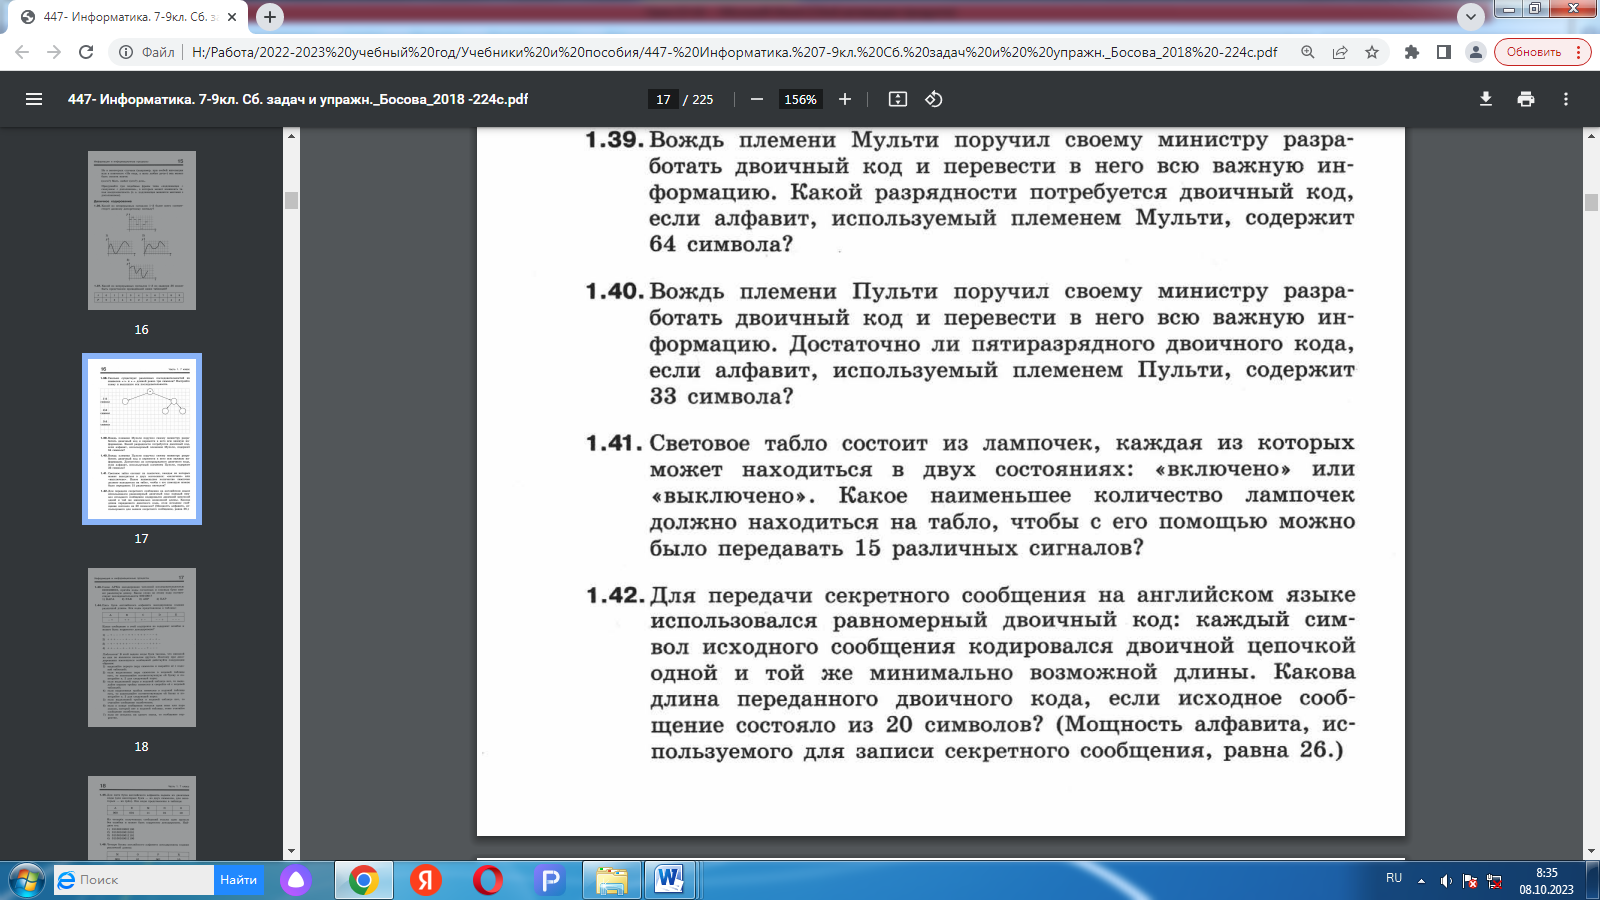Click the address bar URL
Screen dimensions: 1600x900
[x=734, y=52]
